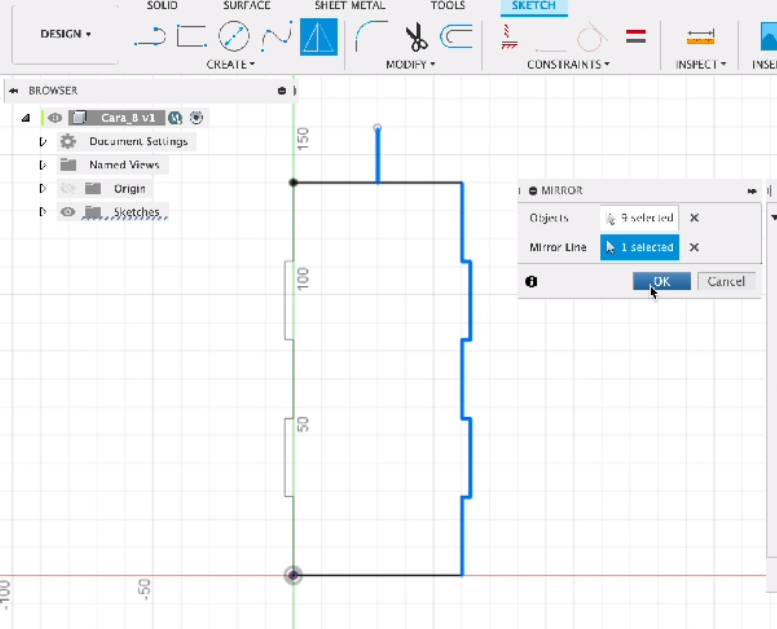Apply the Equal constraint icon
The height and width of the screenshot is (629, 777).
coord(636,36)
